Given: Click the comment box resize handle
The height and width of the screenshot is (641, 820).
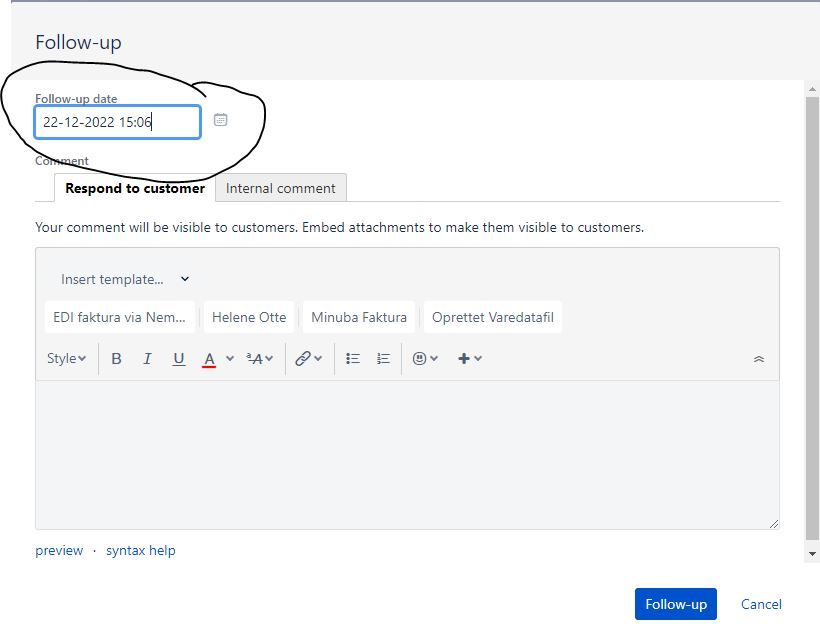Looking at the screenshot, I should click(774, 524).
